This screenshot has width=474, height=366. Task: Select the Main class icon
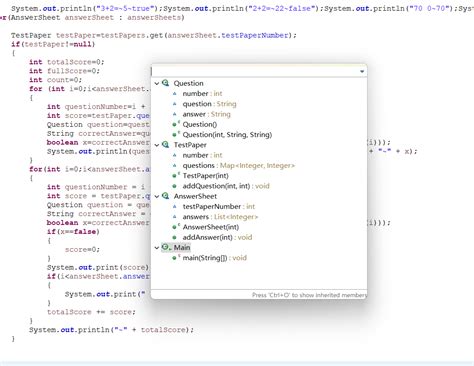(166, 247)
